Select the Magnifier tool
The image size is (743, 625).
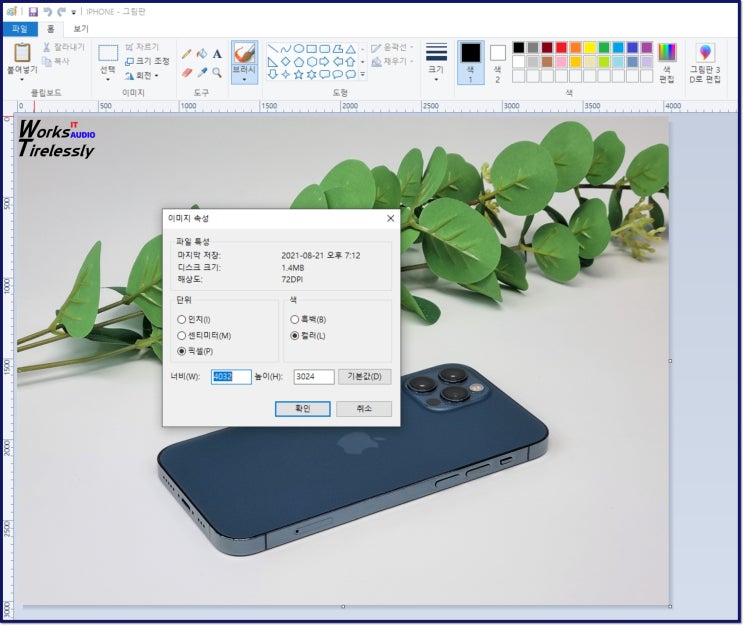coord(217,72)
